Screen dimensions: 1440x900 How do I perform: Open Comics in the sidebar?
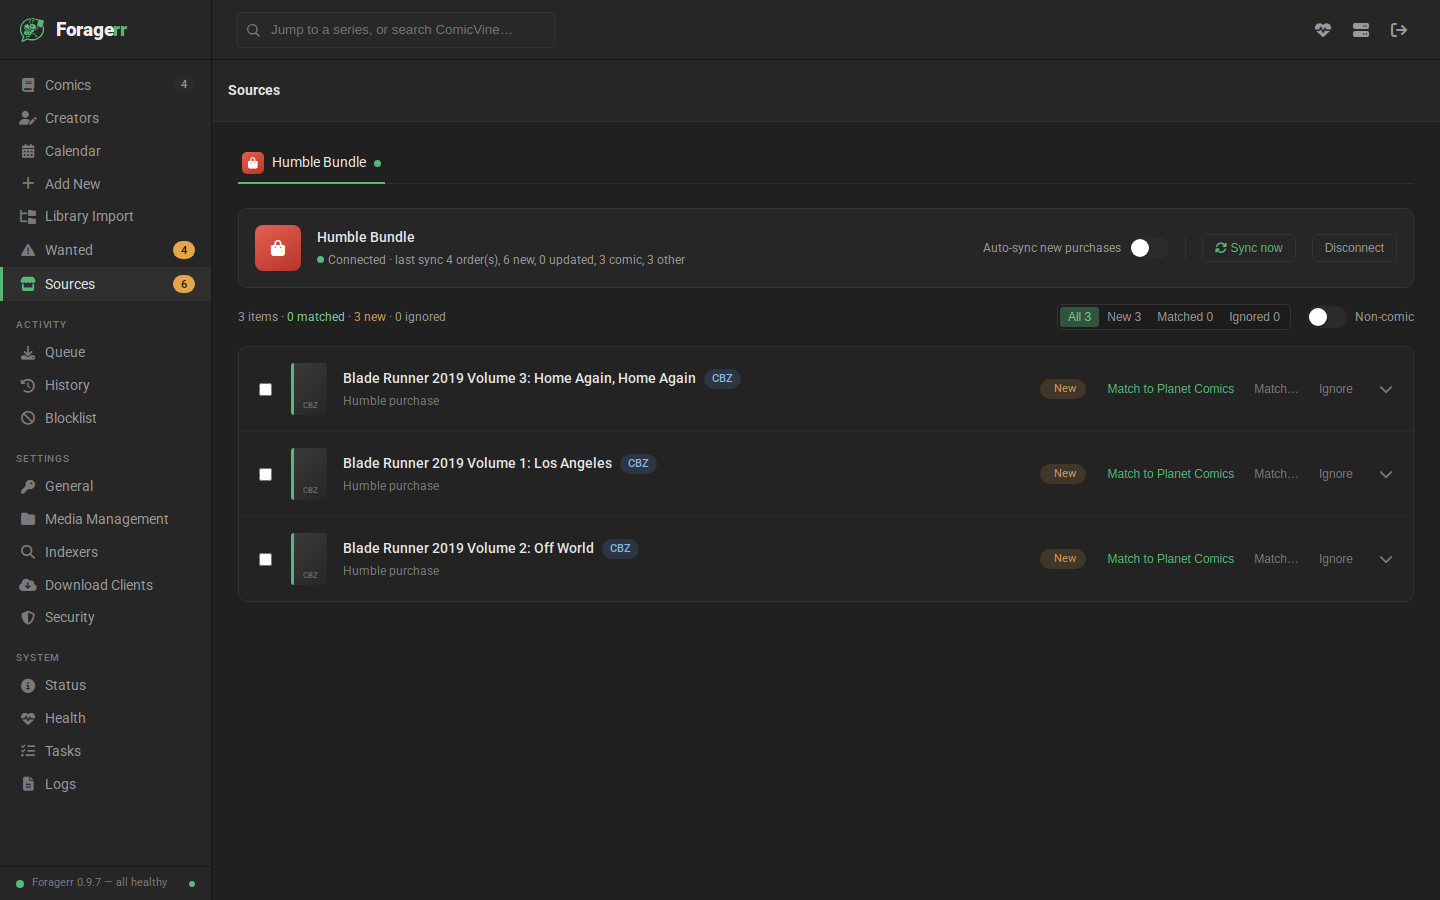[106, 85]
